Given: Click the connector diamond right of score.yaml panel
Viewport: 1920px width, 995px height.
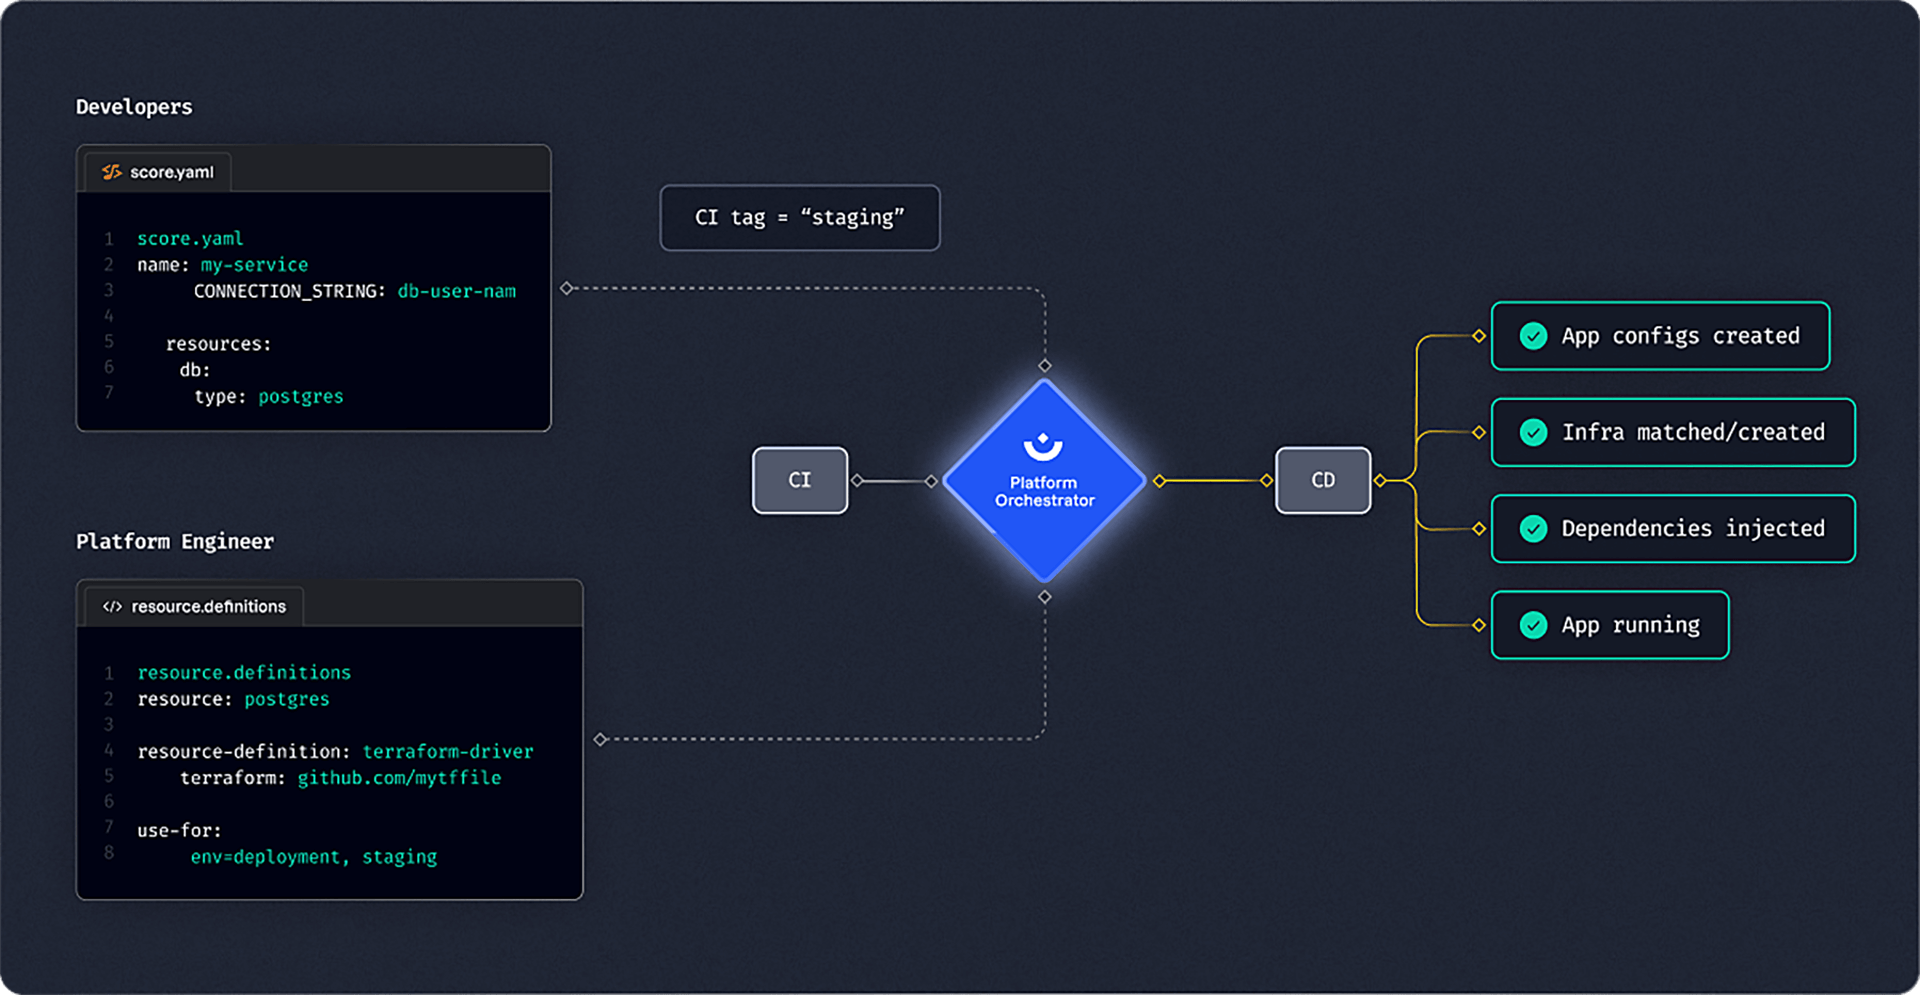Looking at the screenshot, I should pos(567,288).
